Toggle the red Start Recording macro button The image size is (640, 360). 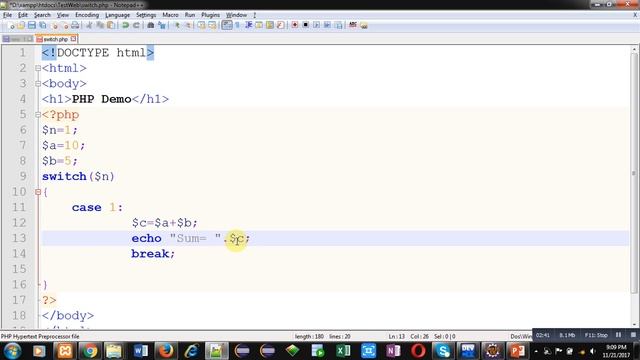coord(295,25)
